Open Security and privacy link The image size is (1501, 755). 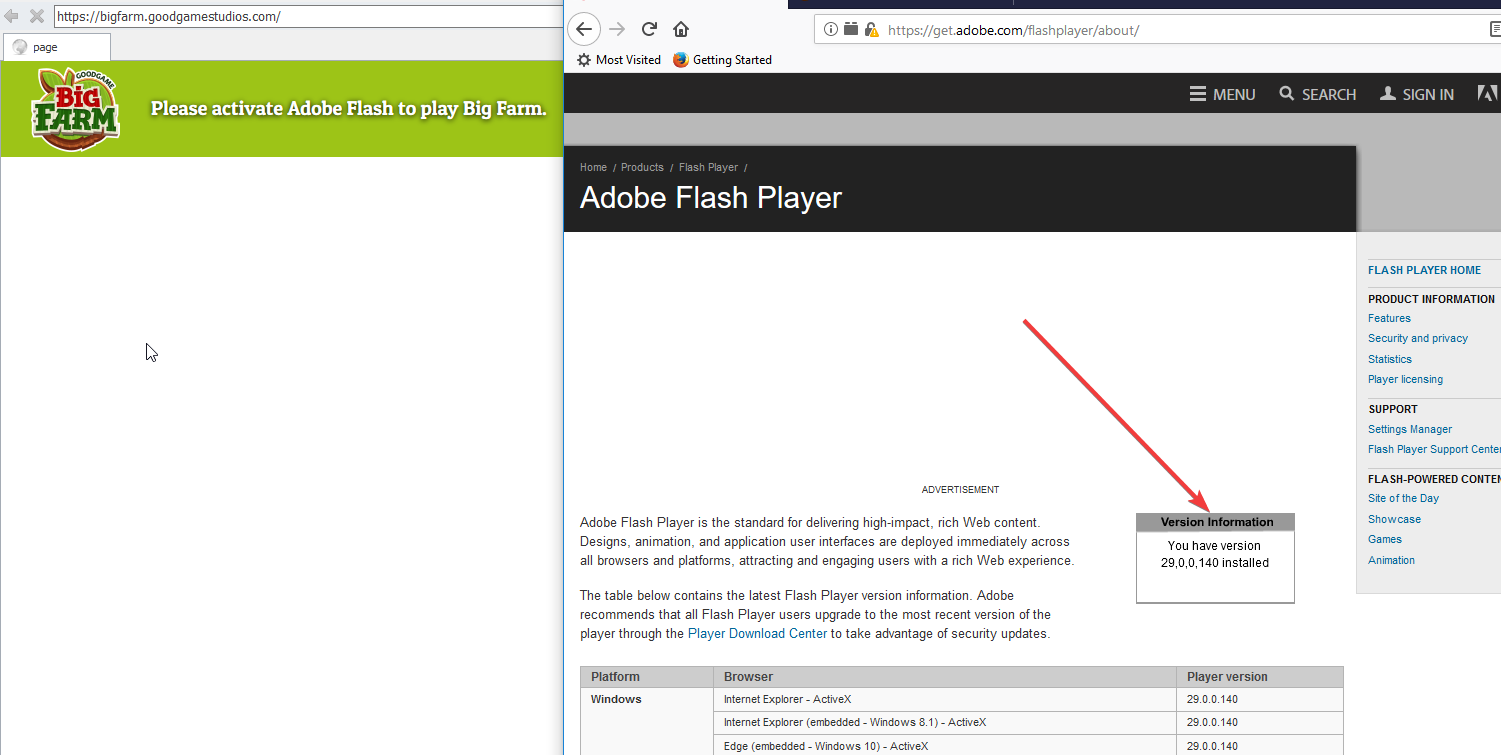[x=1418, y=338]
